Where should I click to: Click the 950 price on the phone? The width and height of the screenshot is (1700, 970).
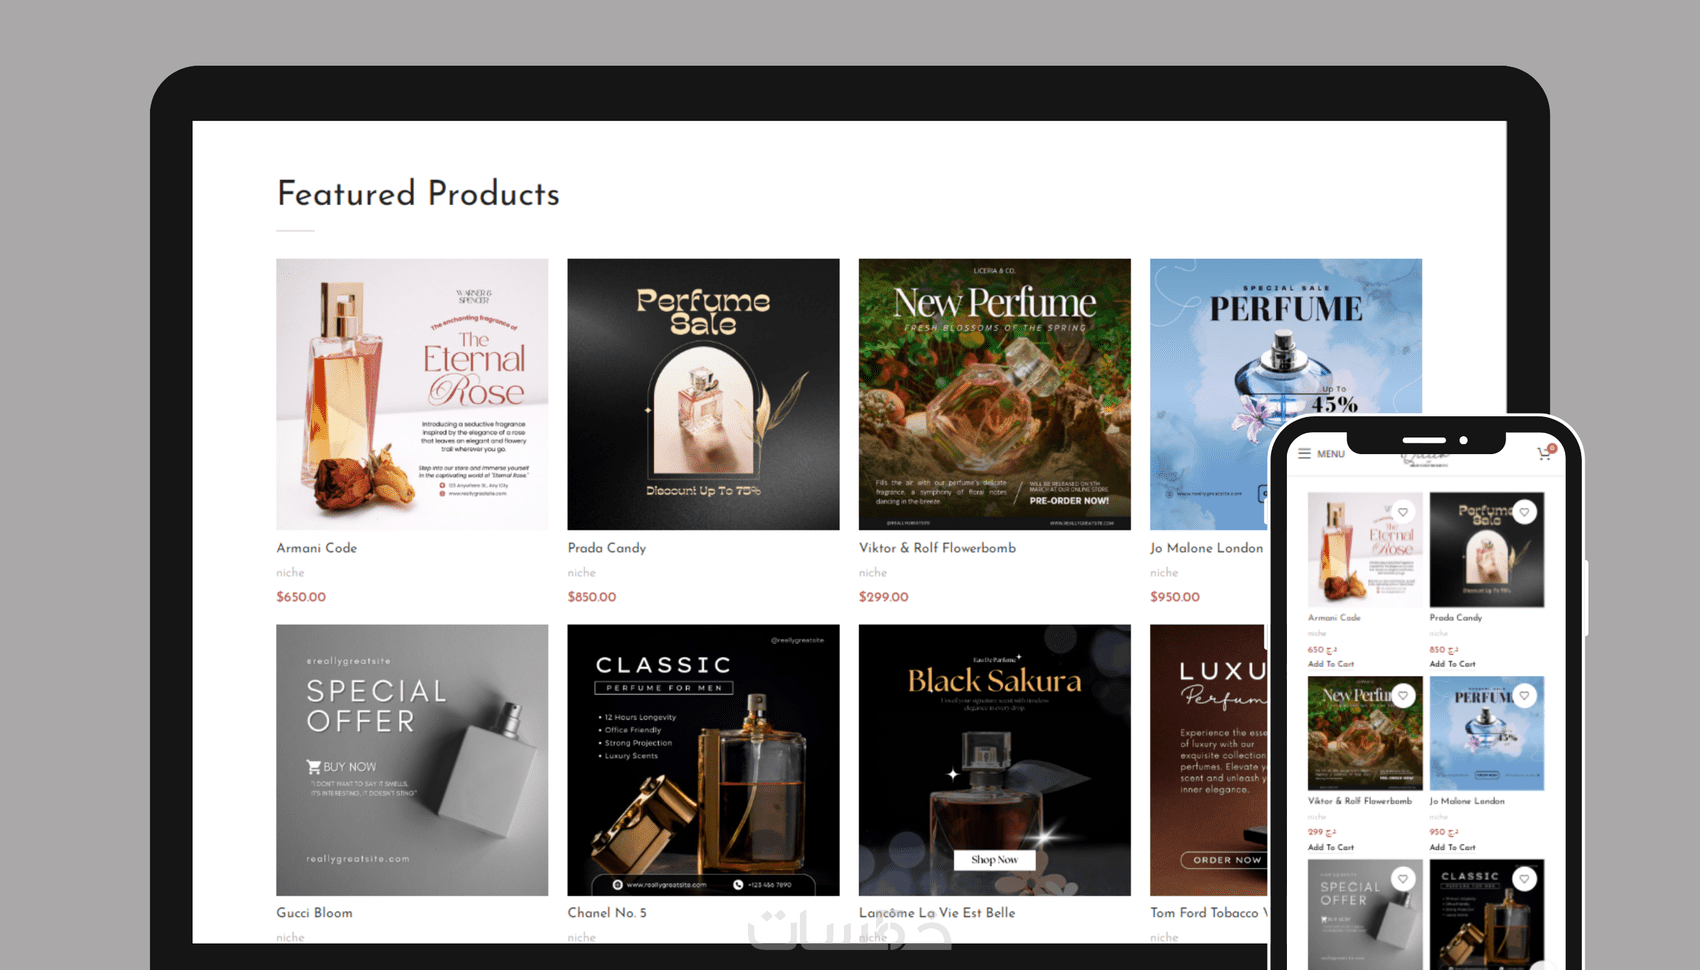pos(1444,832)
